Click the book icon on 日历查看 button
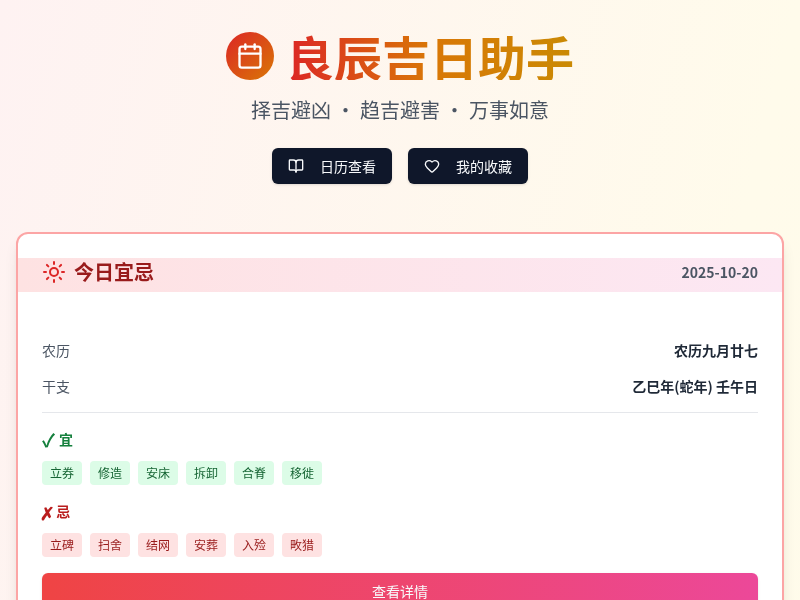This screenshot has height=600, width=800. click(x=295, y=166)
